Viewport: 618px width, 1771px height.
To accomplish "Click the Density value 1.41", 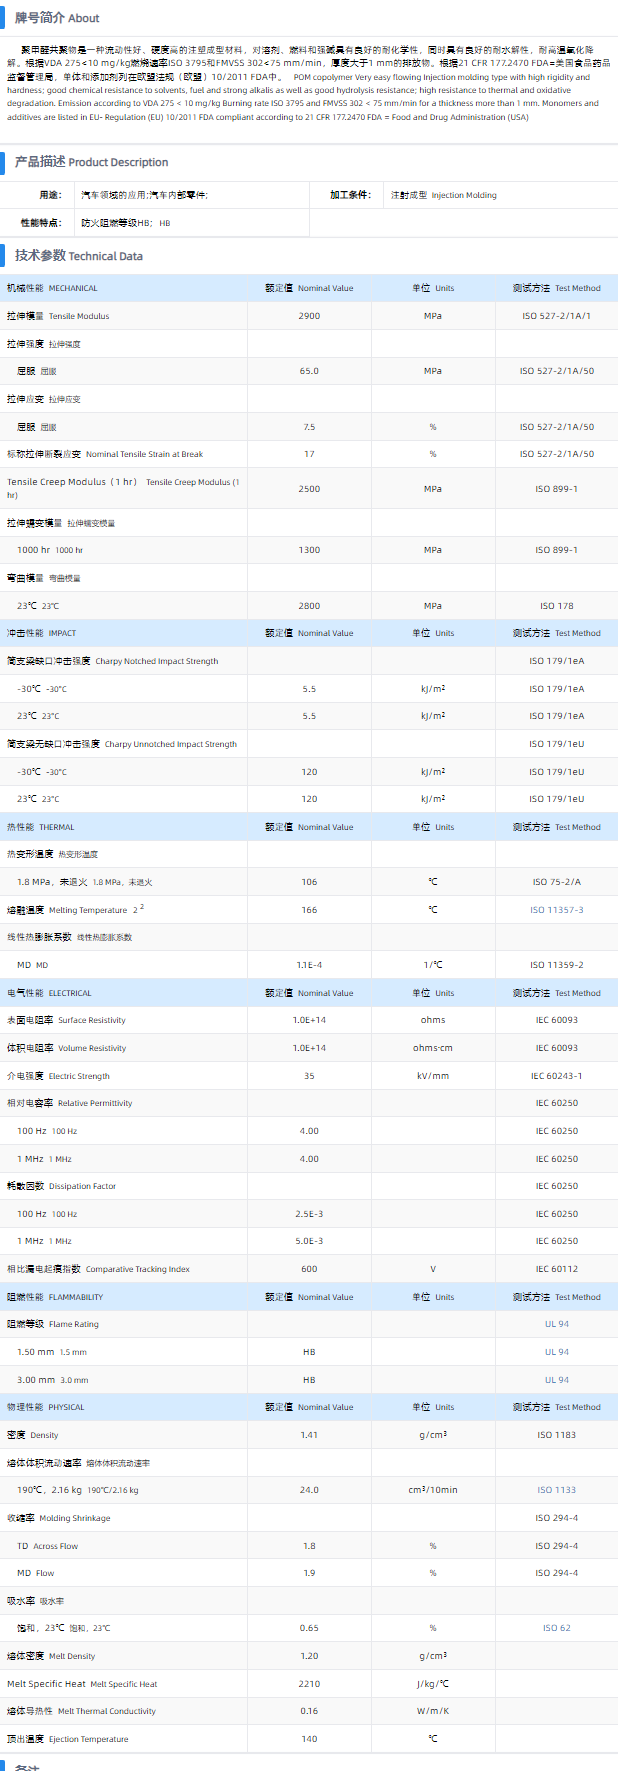I will pos(309,1435).
